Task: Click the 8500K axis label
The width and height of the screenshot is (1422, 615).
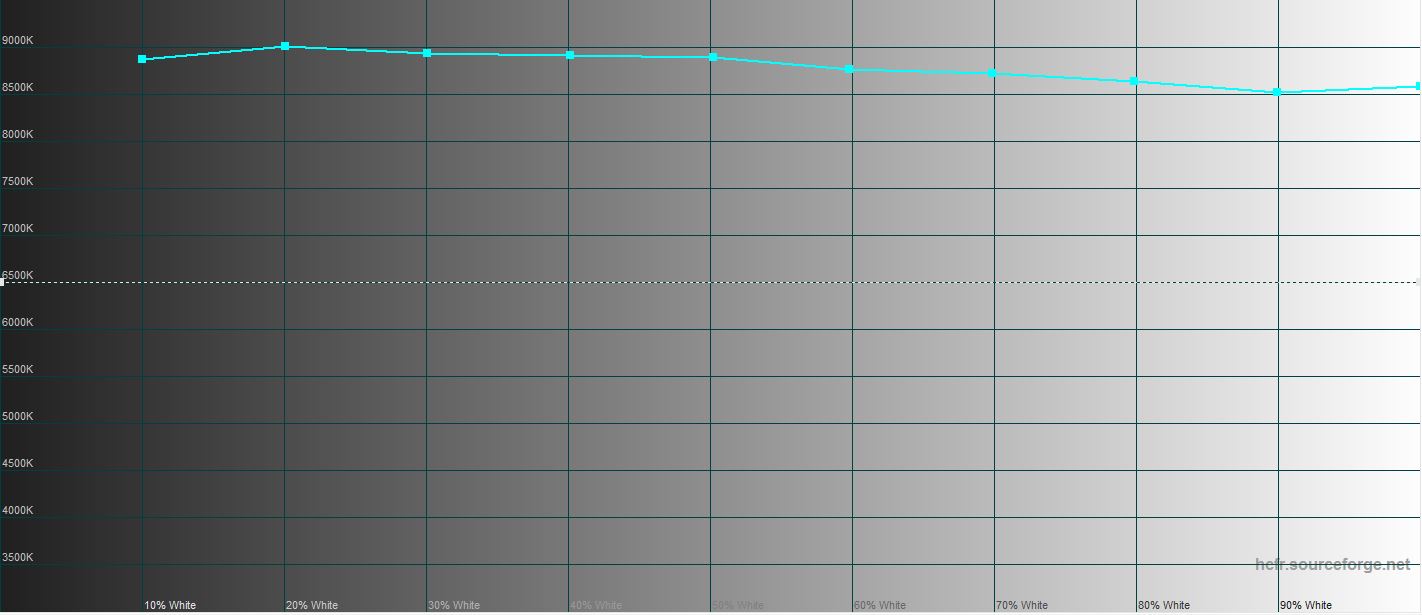Action: (x=18, y=88)
